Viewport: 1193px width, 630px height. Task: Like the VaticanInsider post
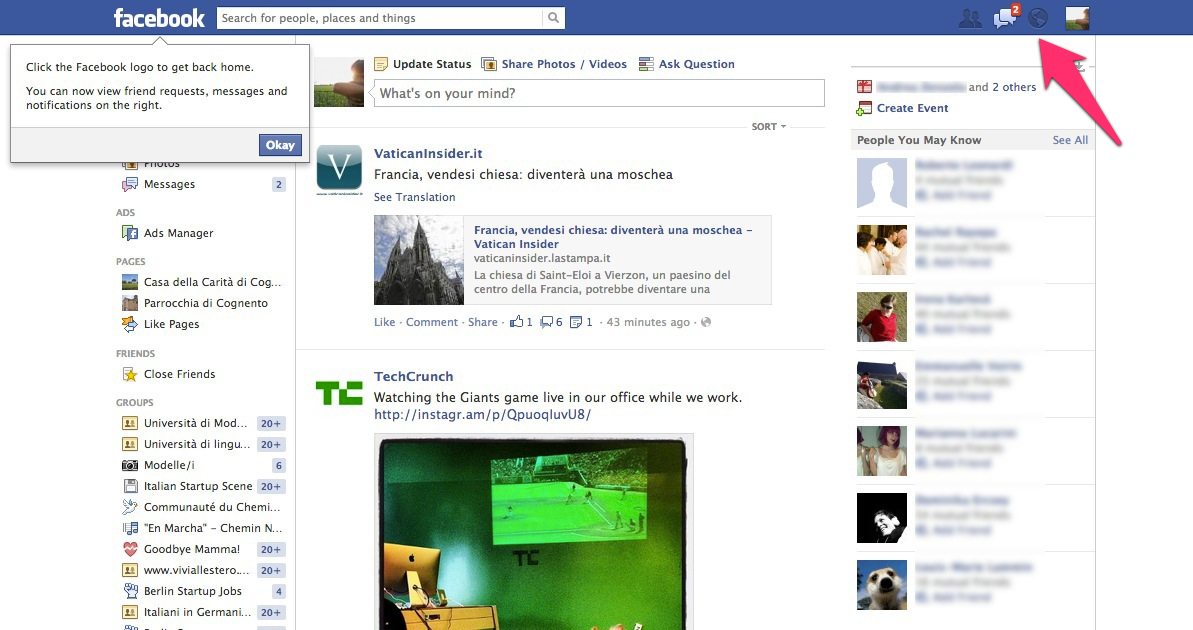(x=384, y=322)
